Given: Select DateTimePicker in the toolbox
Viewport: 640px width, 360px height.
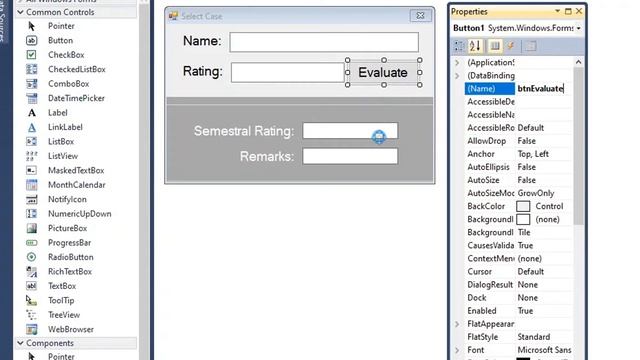Looking at the screenshot, I should pos(76,98).
